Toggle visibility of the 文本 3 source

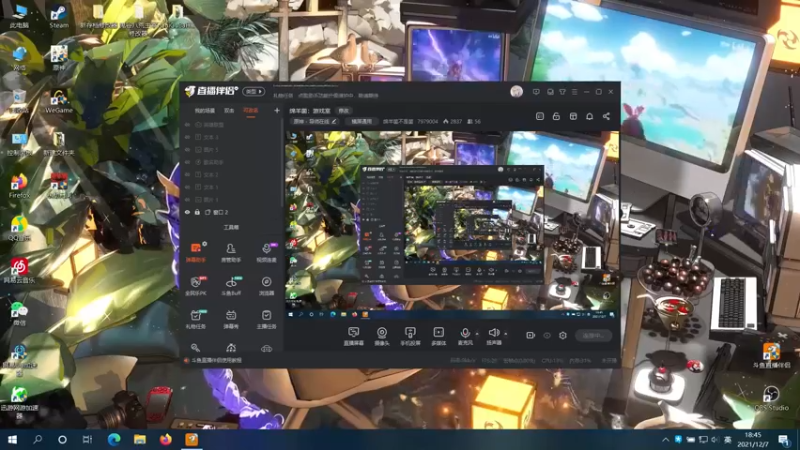[x=187, y=137]
